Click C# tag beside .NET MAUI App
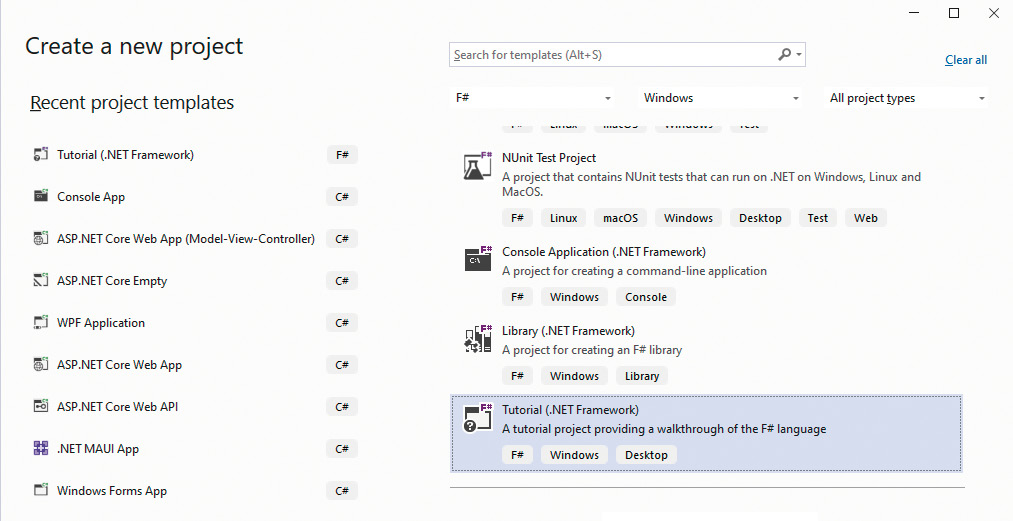Screen dimensions: 1013x521 342,449
